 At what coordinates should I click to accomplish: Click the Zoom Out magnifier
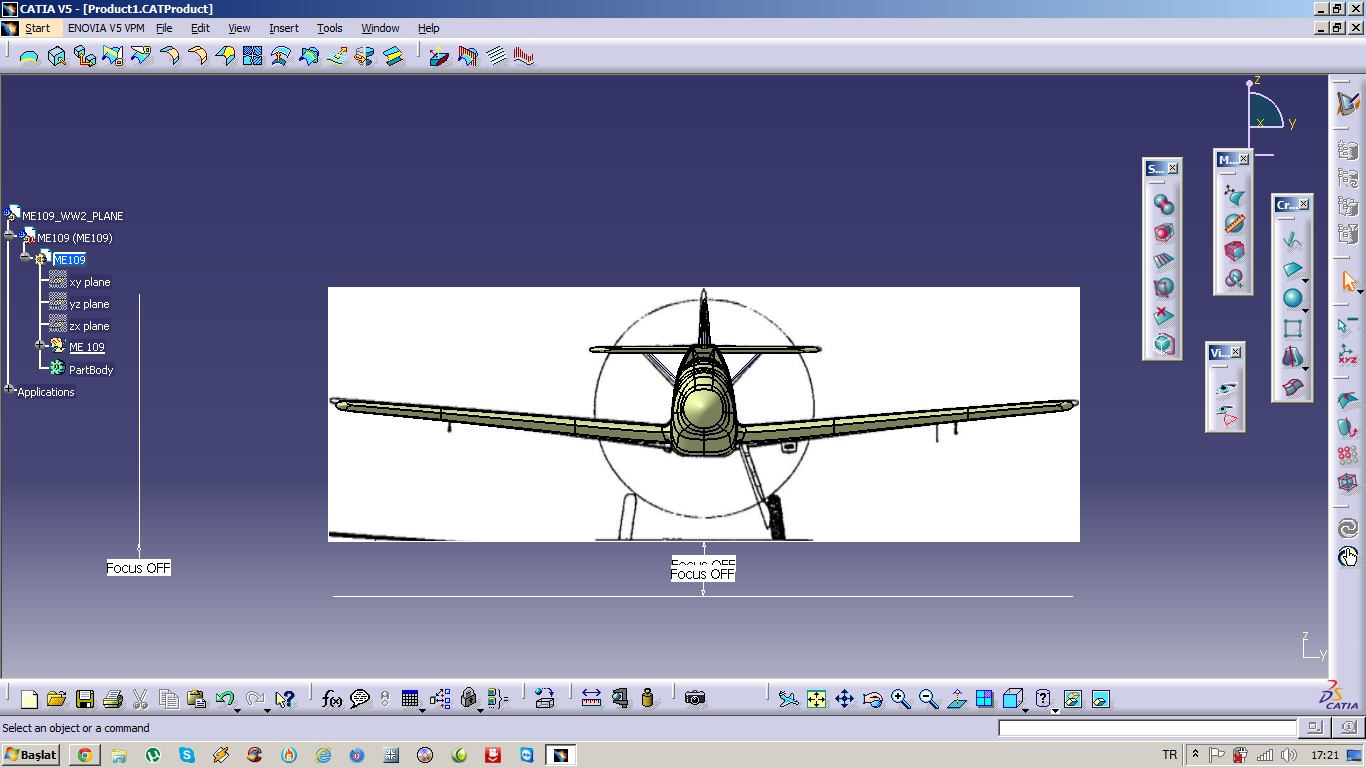click(928, 699)
